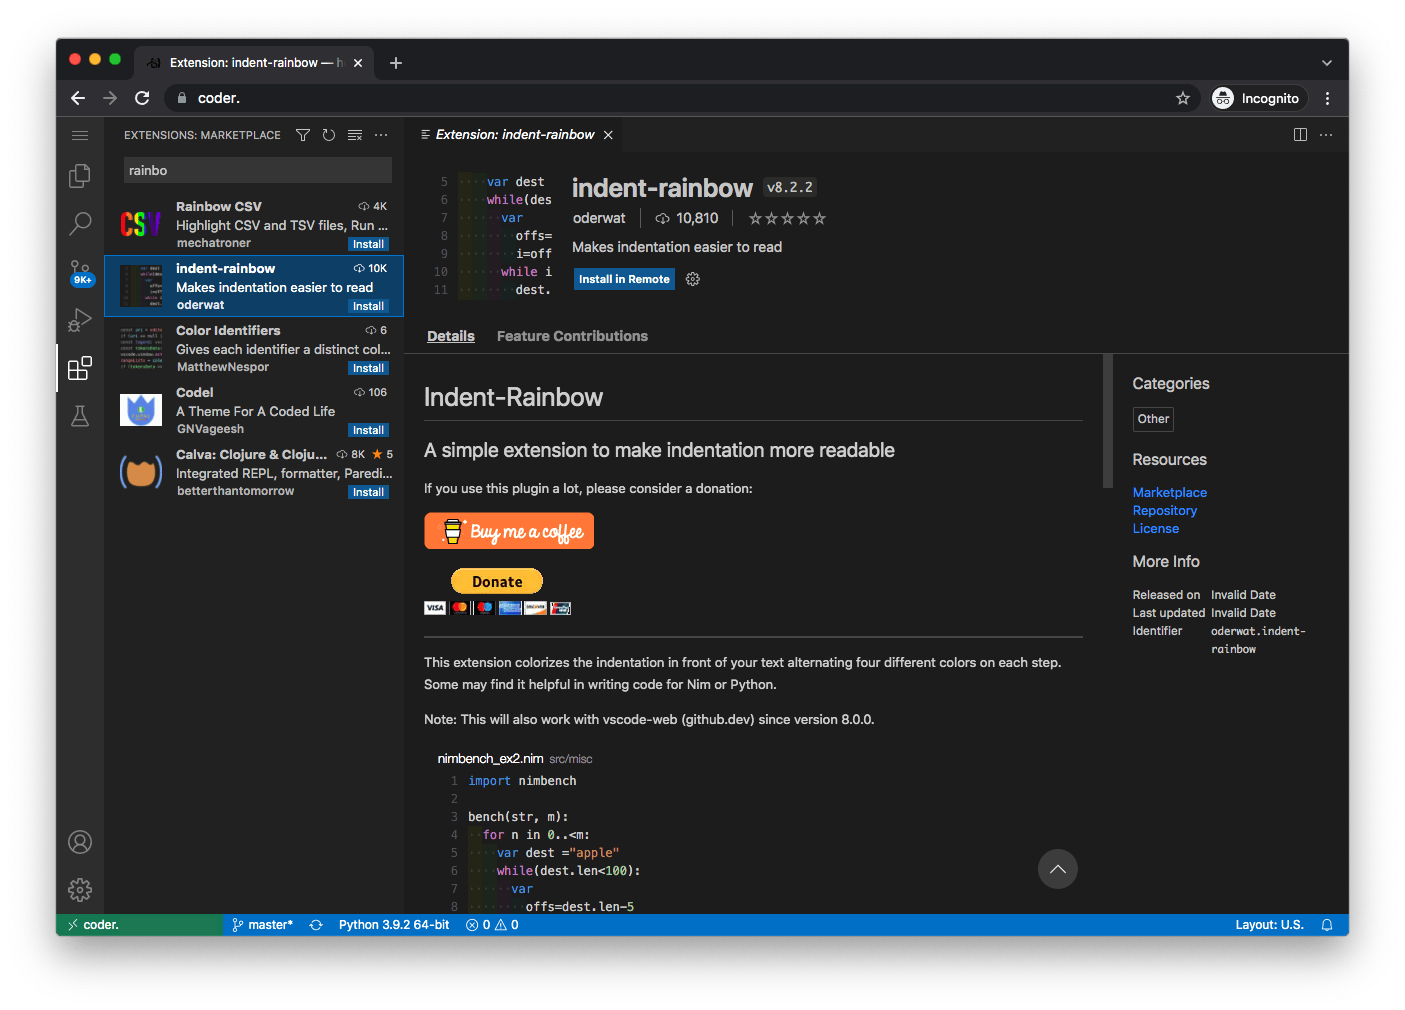
Task: Open the Run and Debug view
Action: pos(80,320)
